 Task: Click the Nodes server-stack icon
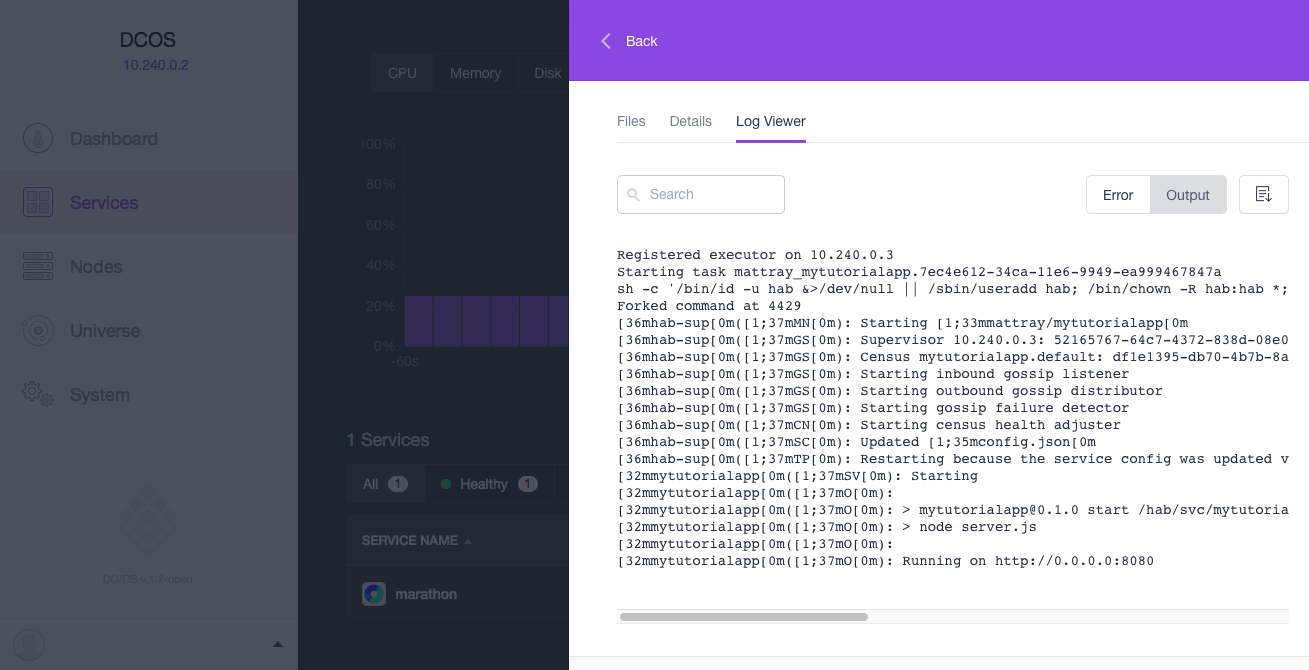[37, 266]
